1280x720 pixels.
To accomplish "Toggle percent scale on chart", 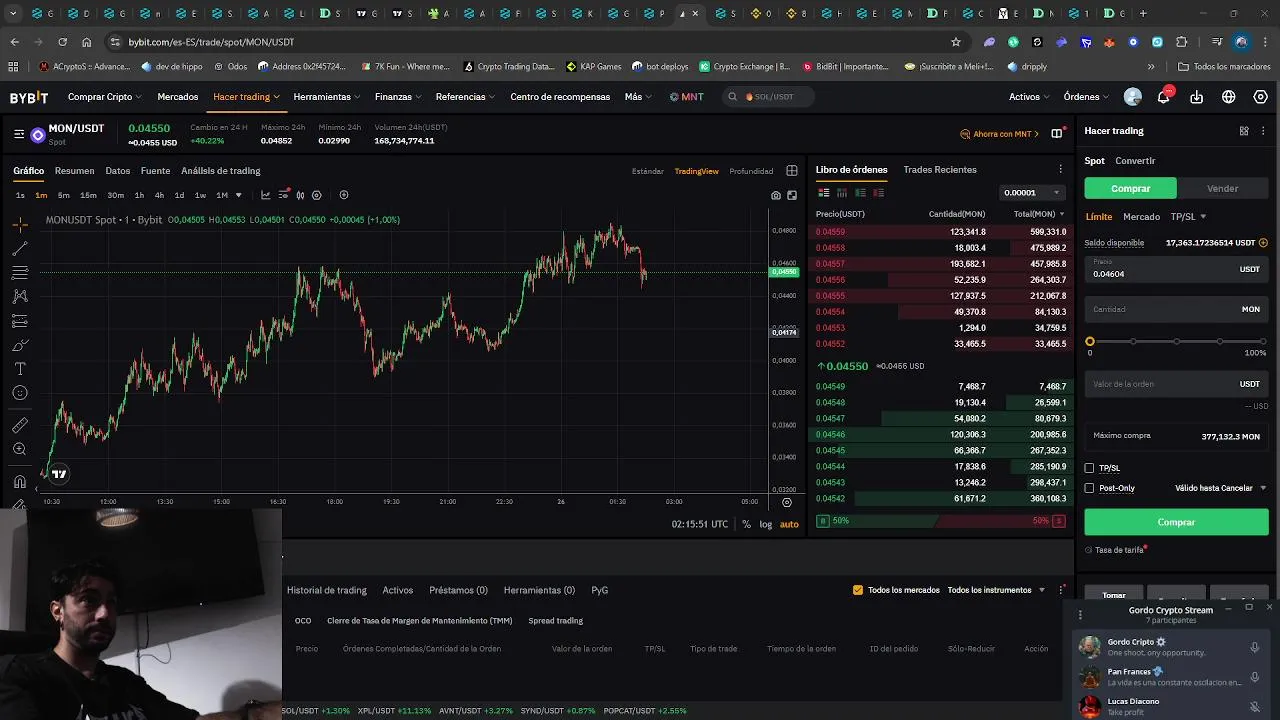I will point(746,524).
